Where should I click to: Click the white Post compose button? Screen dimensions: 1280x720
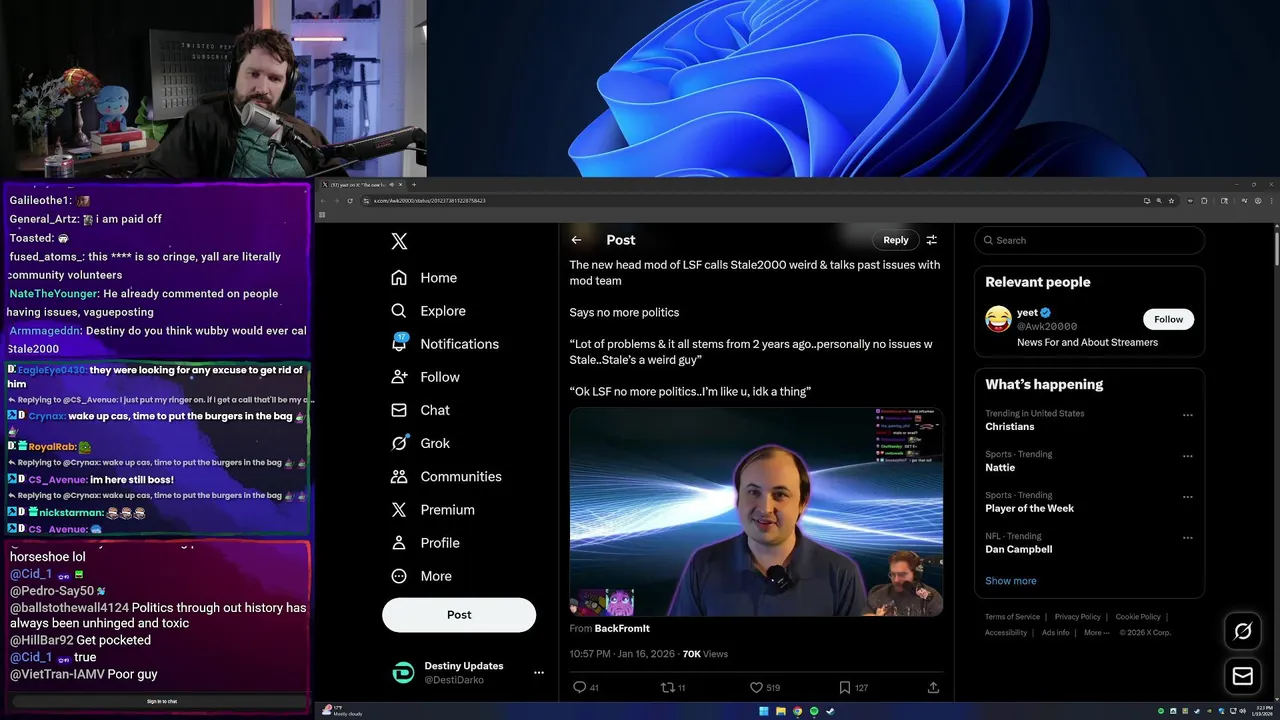[x=459, y=615]
